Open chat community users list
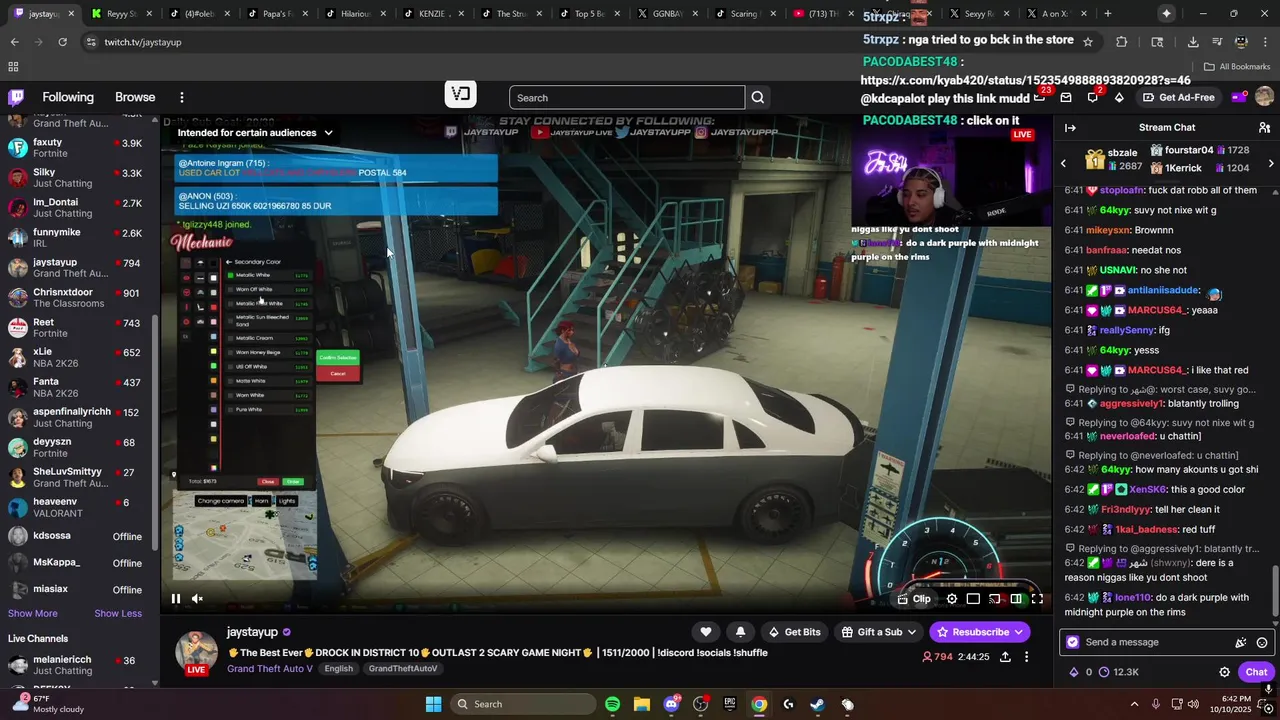The width and height of the screenshot is (1280, 720). [1264, 128]
